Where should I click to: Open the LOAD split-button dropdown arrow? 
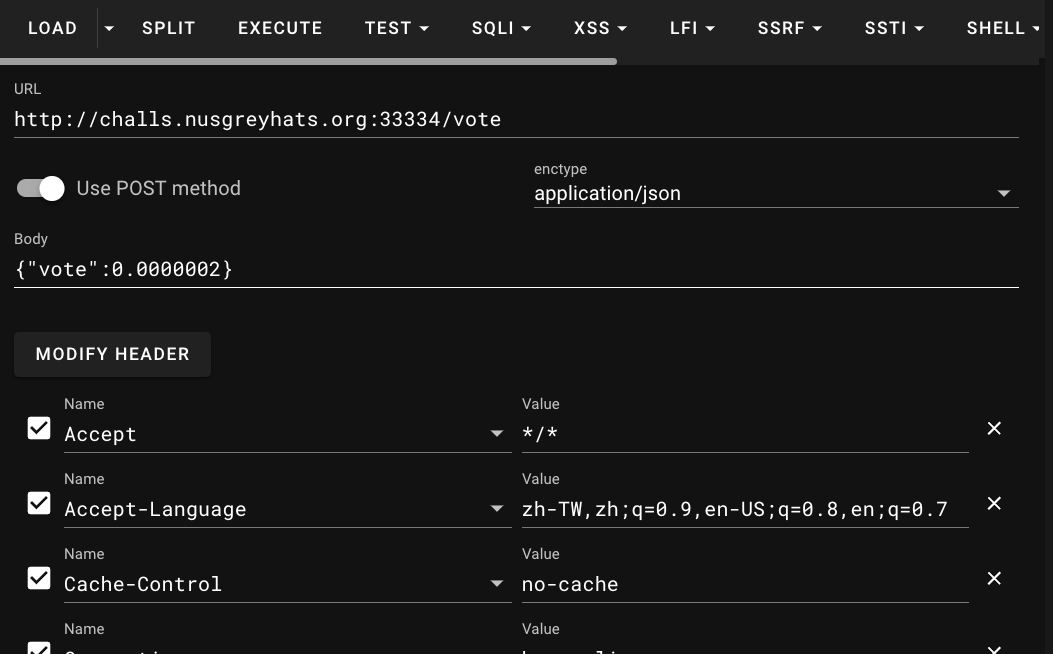109,29
